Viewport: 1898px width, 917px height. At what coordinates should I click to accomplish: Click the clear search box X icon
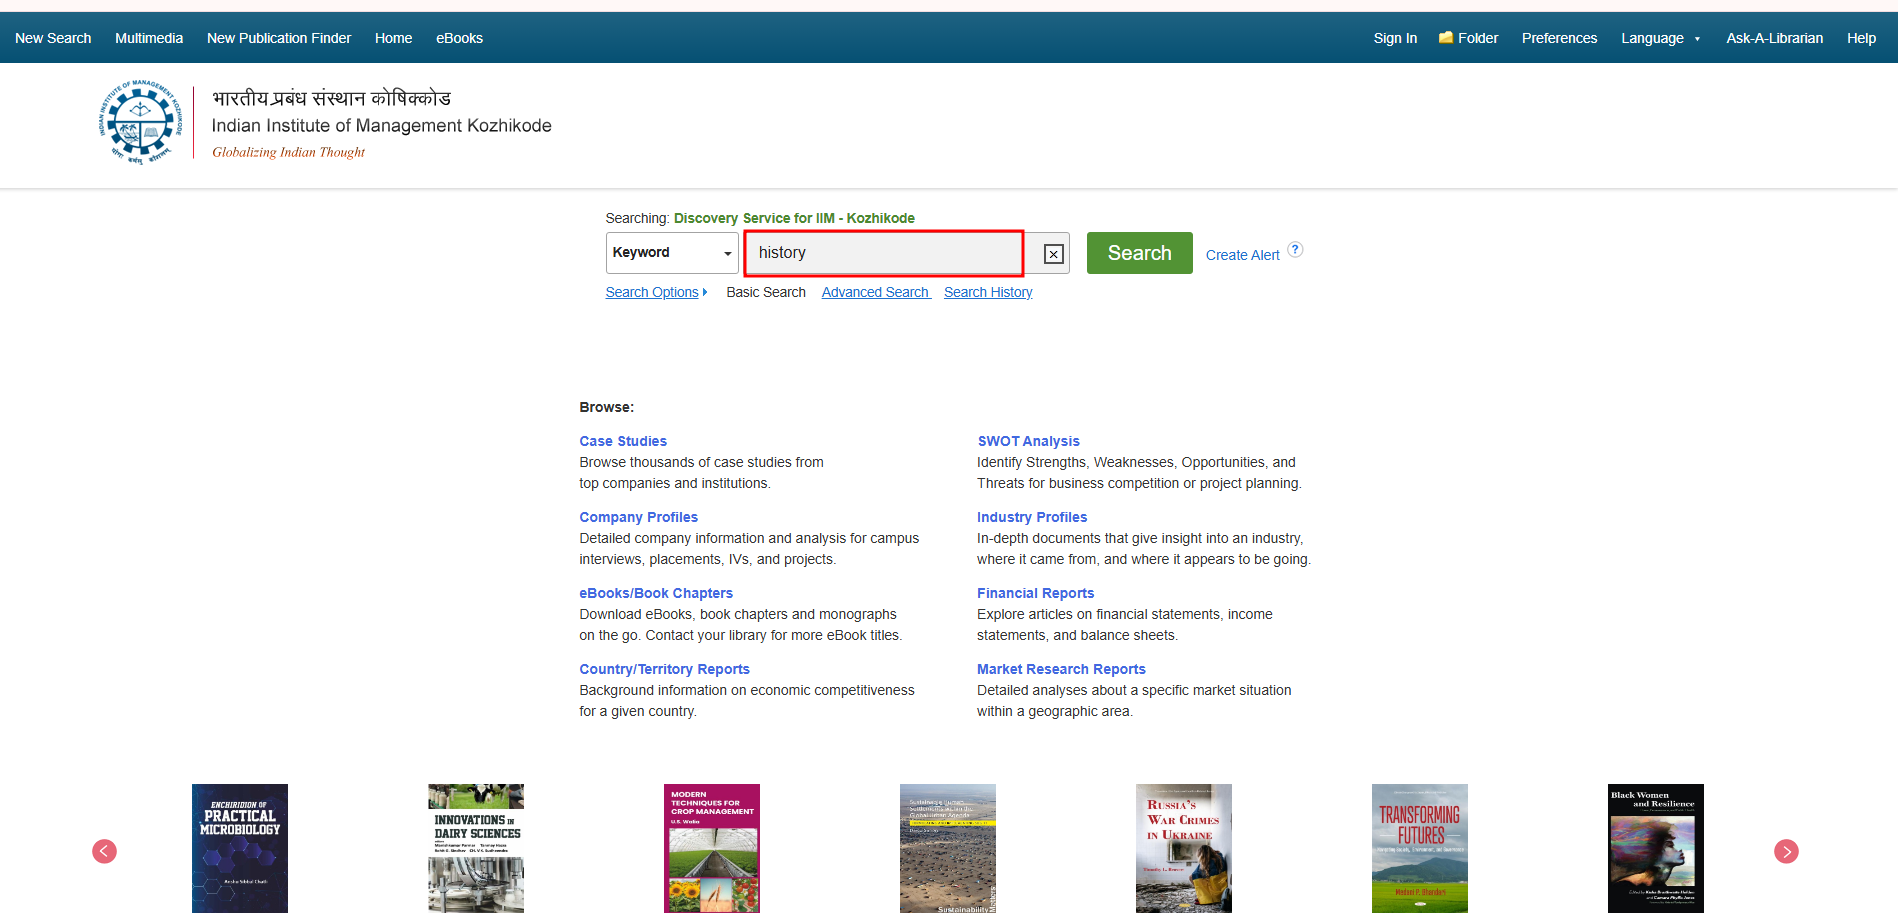tap(1053, 254)
